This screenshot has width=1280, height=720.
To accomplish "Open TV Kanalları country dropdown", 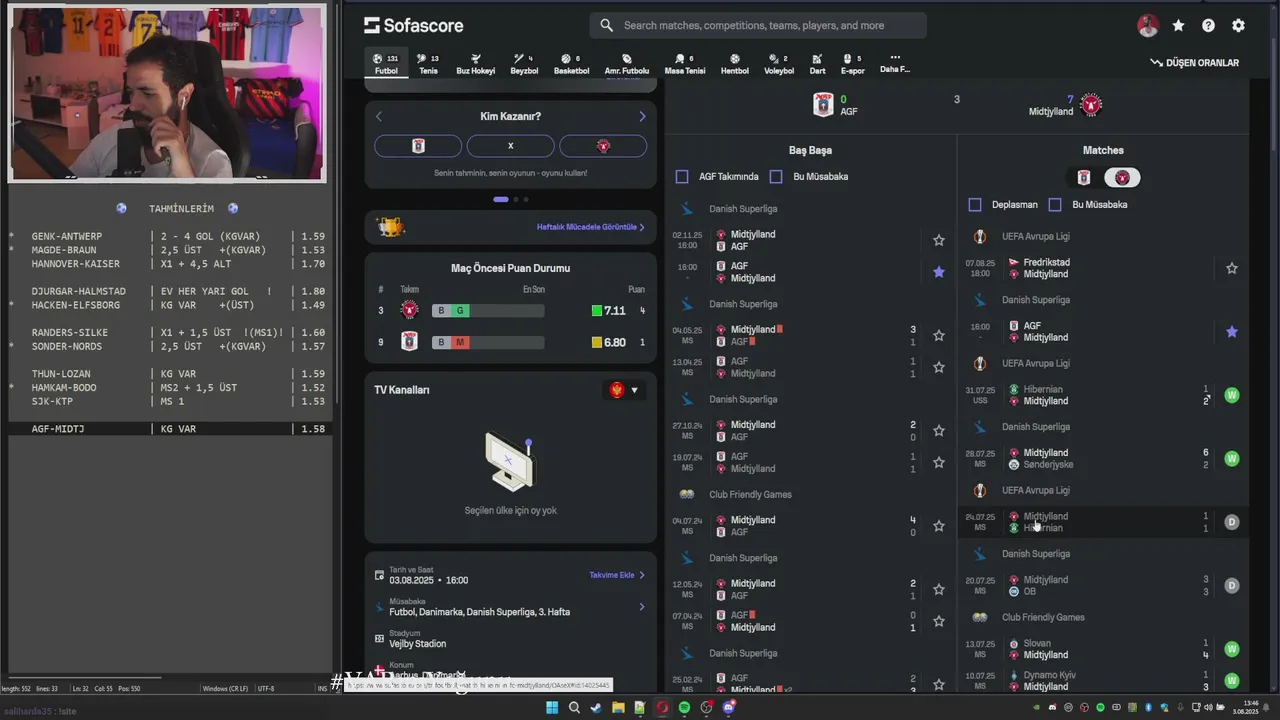I will [625, 390].
